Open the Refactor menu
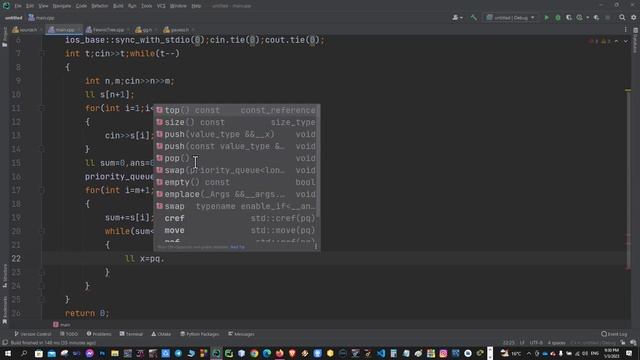Viewport: 640px width, 360px height. click(100, 6)
